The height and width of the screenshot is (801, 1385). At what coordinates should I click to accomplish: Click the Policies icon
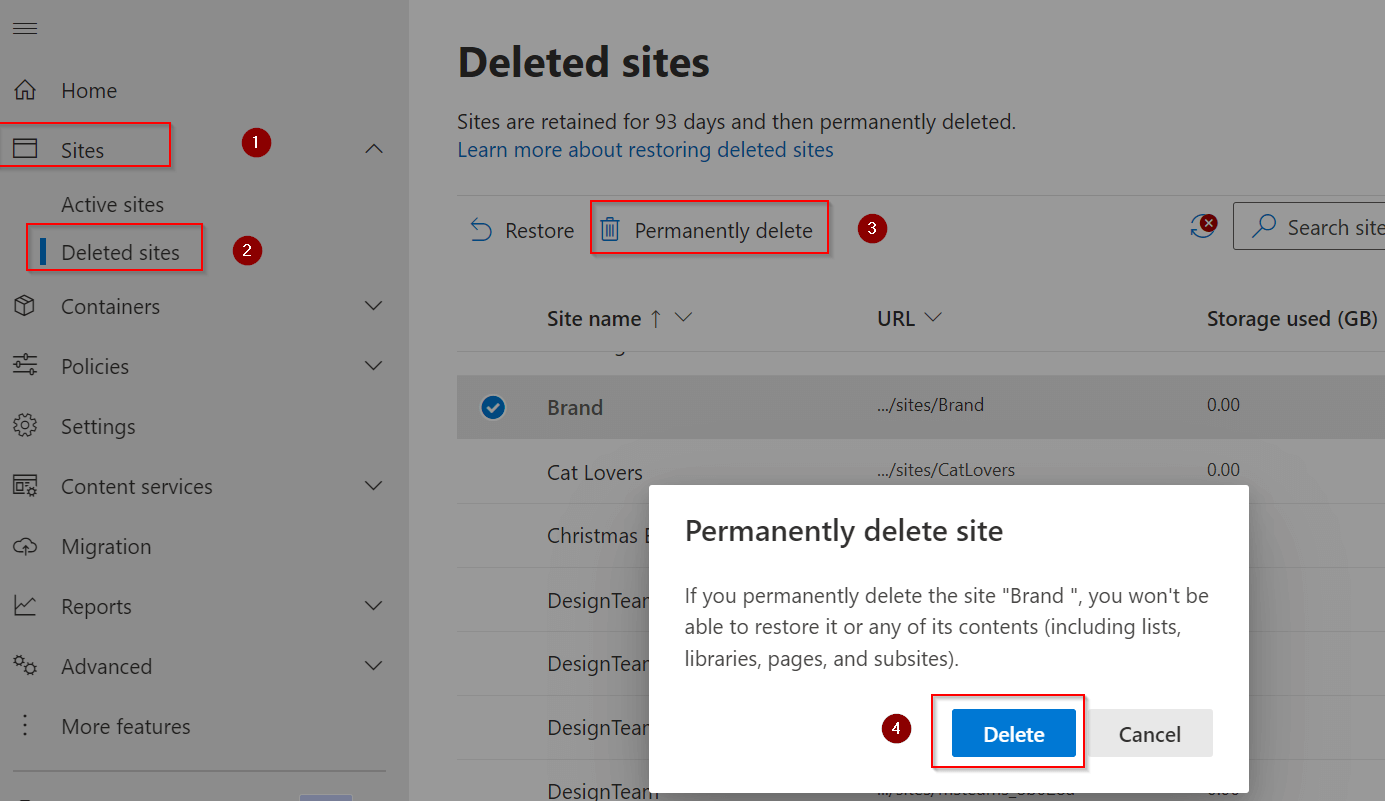[25, 366]
